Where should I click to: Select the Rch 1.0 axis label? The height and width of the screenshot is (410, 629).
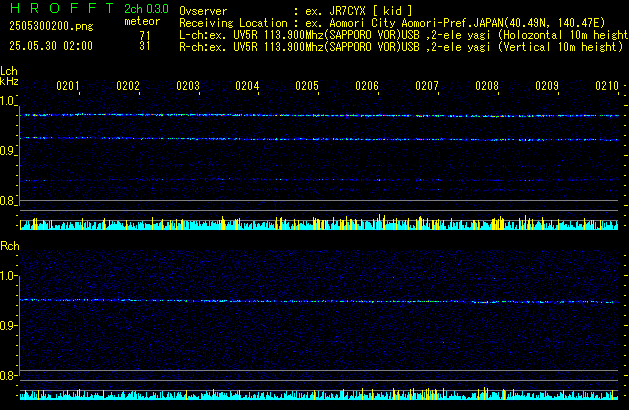(x=7, y=276)
